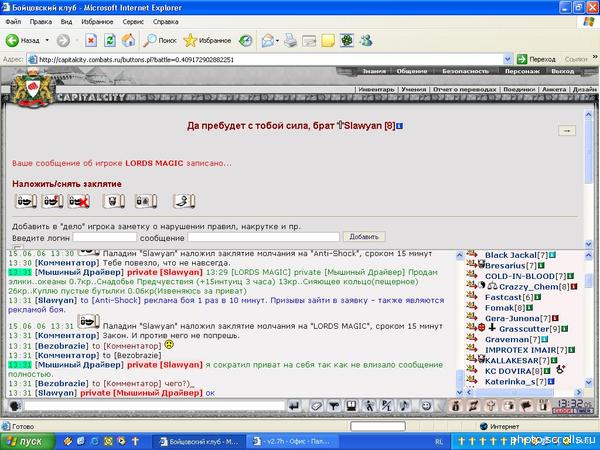
Task: Expand the Ссылки links chevron
Action: point(595,57)
